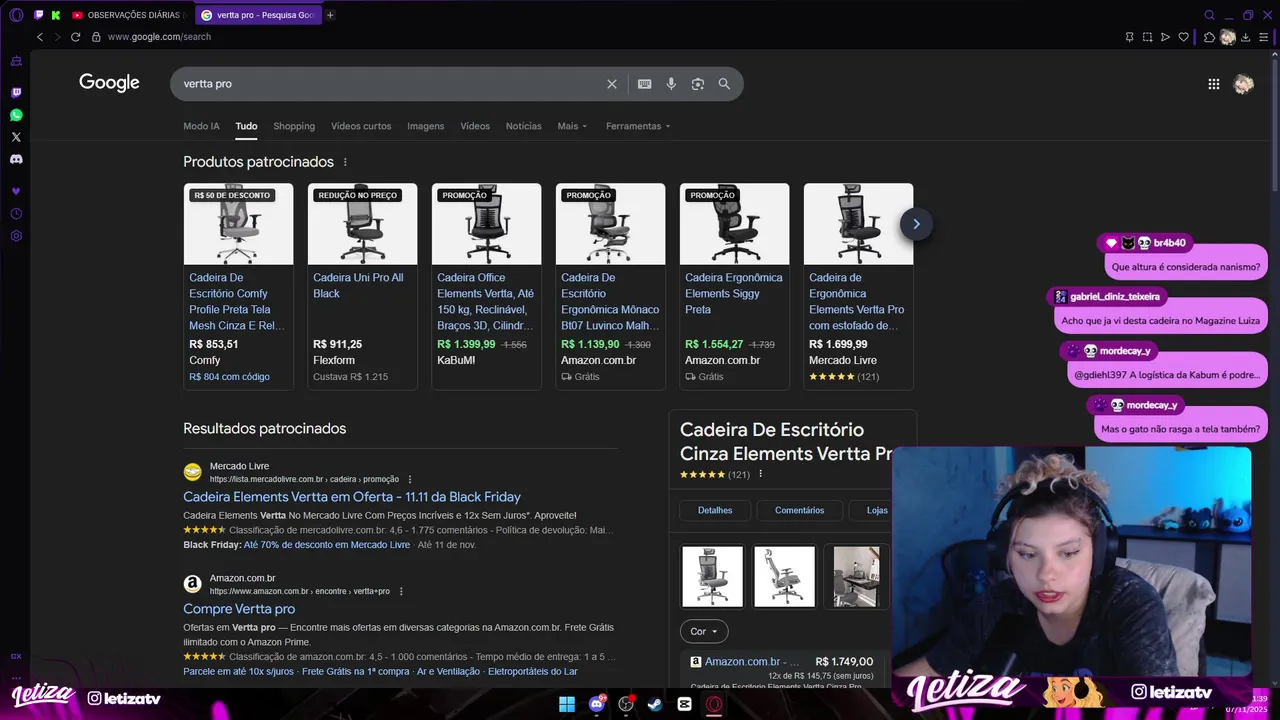Clear the Google search box
Viewport: 1280px width, 720px height.
pyautogui.click(x=612, y=84)
